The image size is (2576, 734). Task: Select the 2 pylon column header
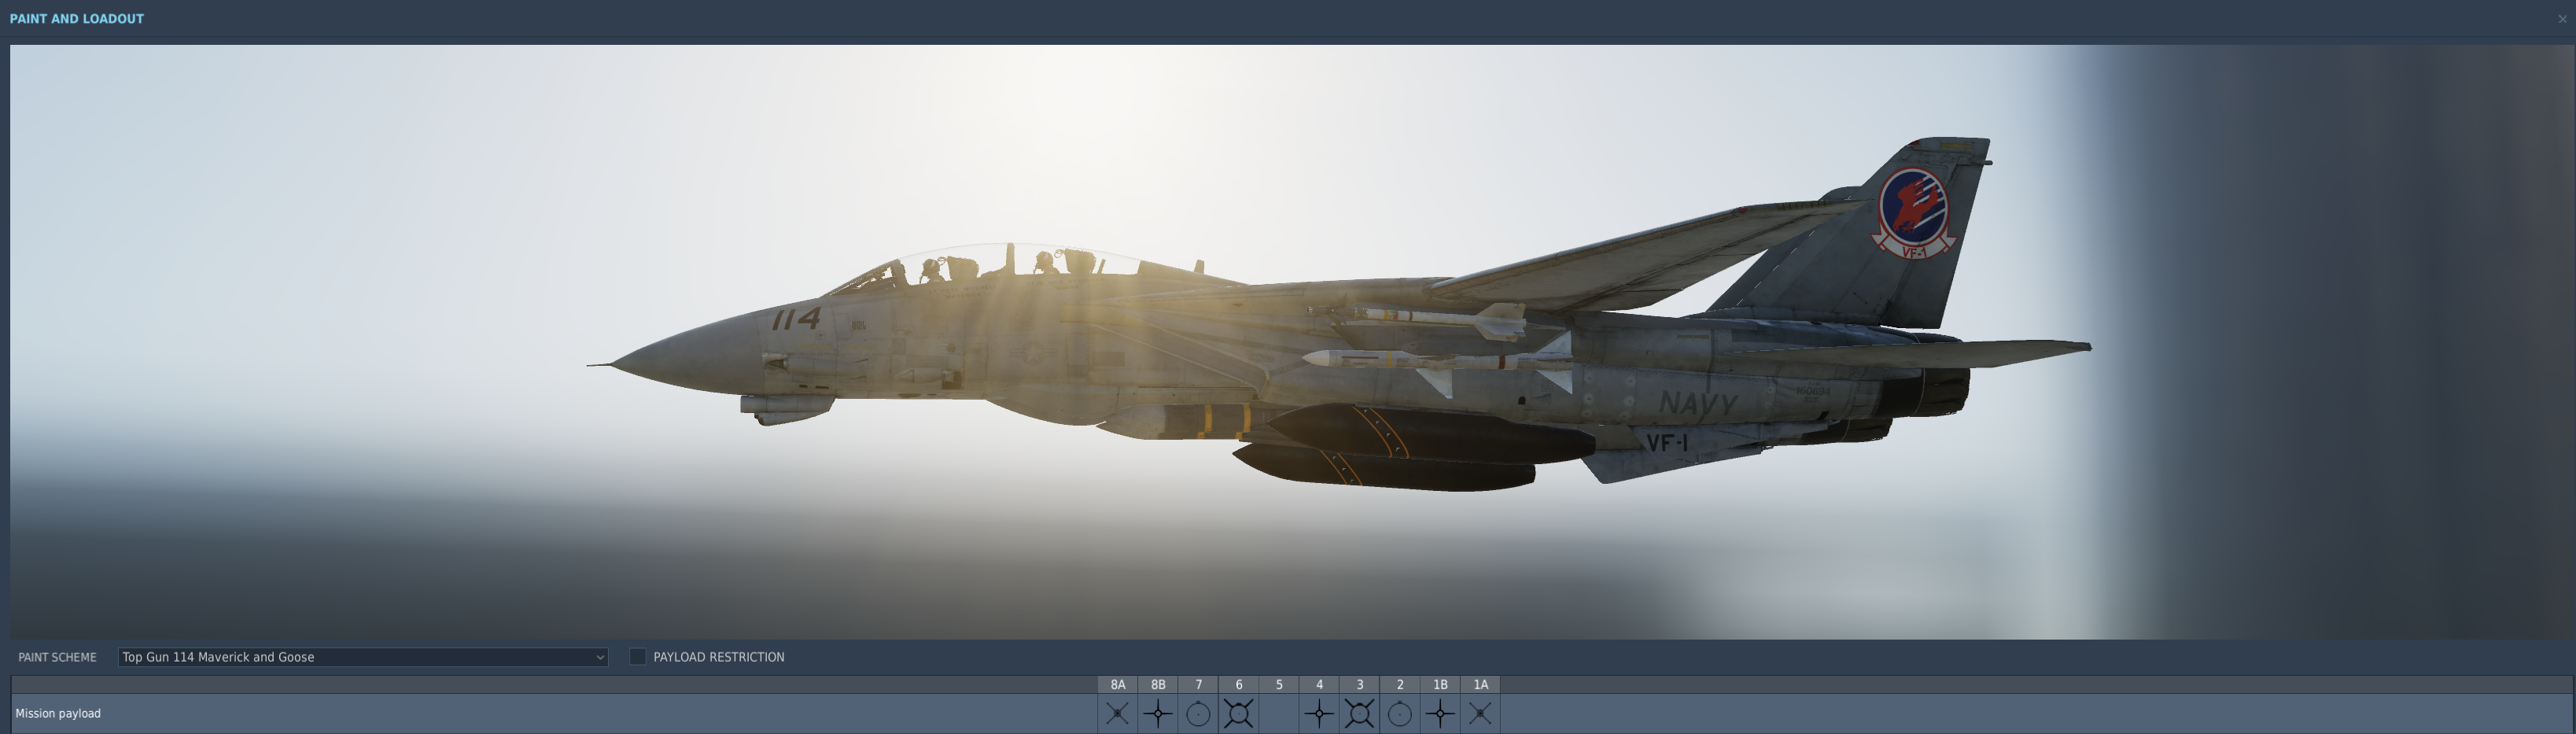(x=1400, y=685)
